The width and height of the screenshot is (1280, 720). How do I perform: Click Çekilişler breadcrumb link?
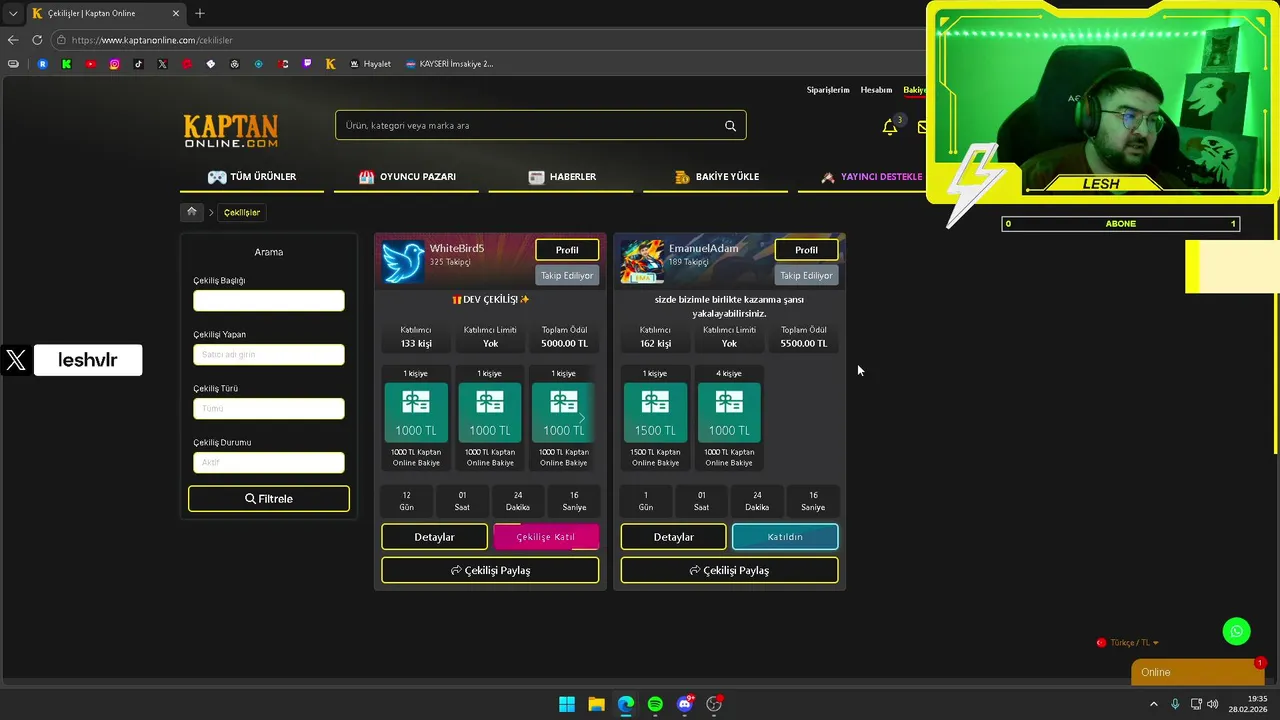coord(242,213)
